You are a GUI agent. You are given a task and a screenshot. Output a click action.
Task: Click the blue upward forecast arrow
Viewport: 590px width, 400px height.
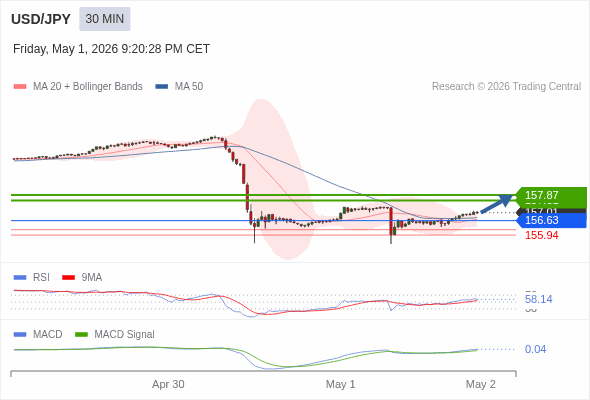point(497,204)
